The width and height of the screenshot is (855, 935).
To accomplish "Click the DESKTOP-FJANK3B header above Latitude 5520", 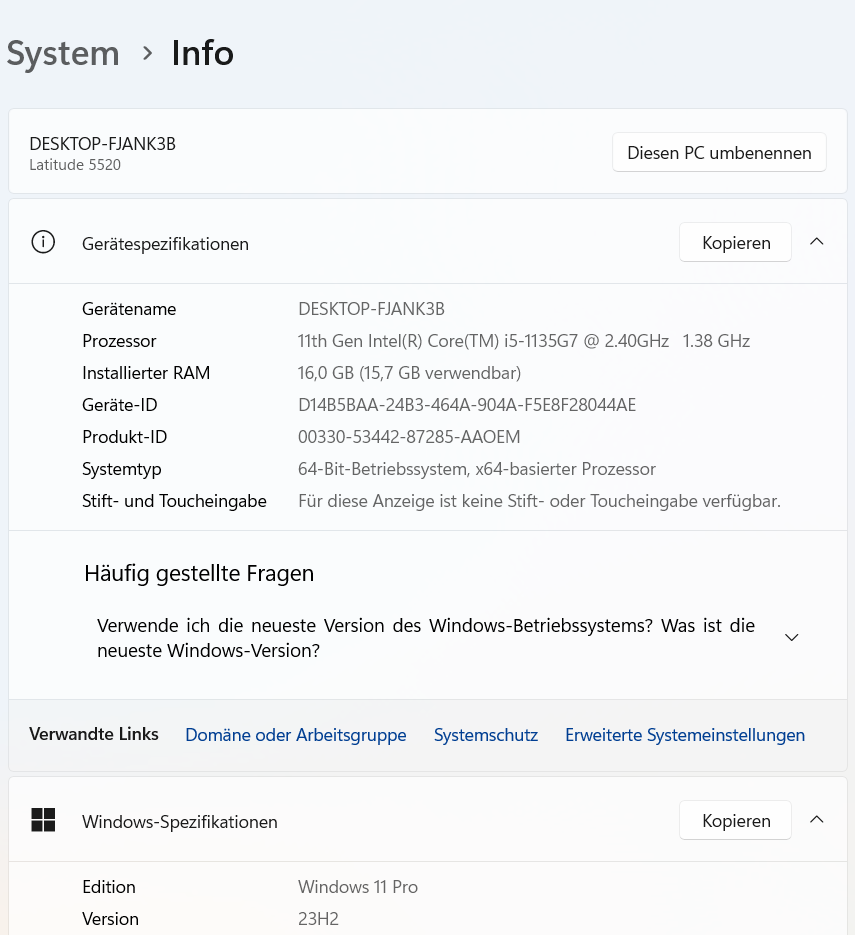I will point(103,144).
